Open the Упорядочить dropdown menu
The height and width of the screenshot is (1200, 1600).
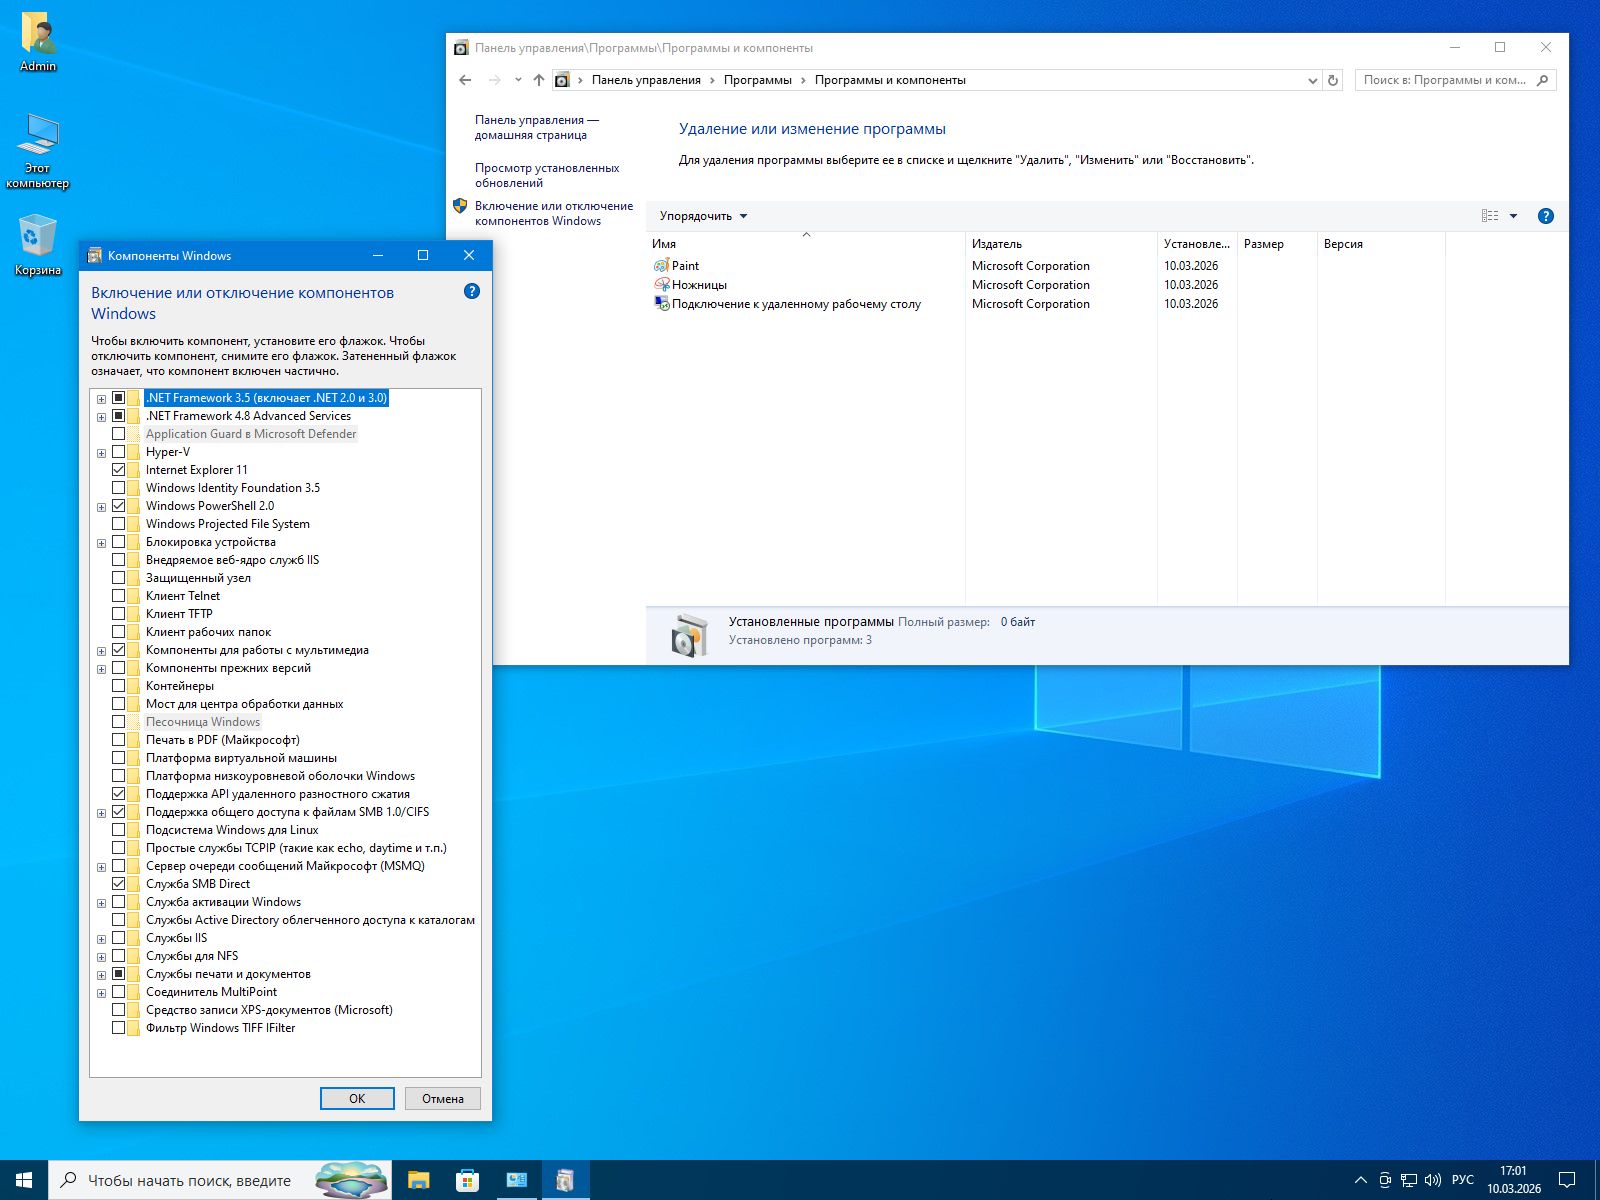pyautogui.click(x=703, y=216)
